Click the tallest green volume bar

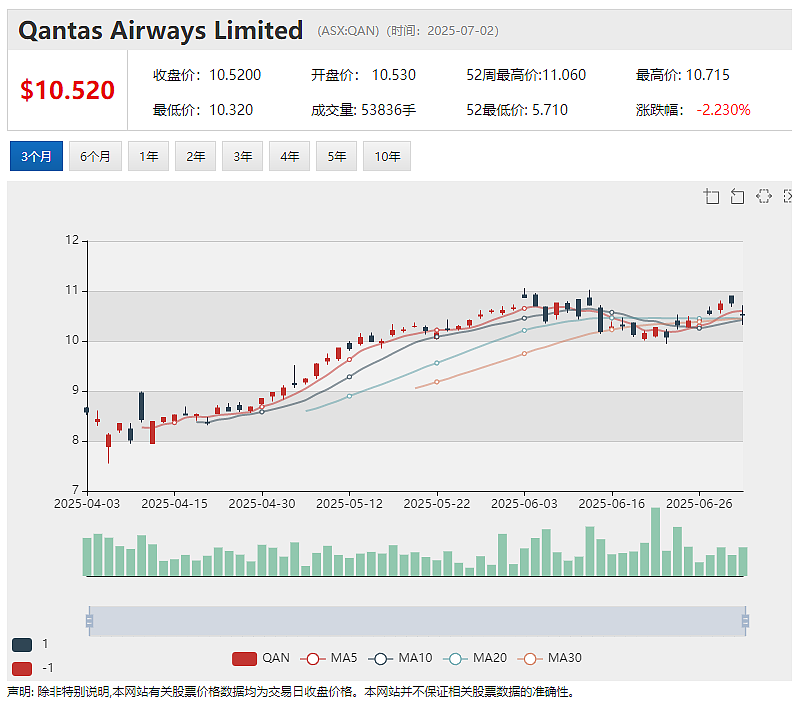click(655, 542)
